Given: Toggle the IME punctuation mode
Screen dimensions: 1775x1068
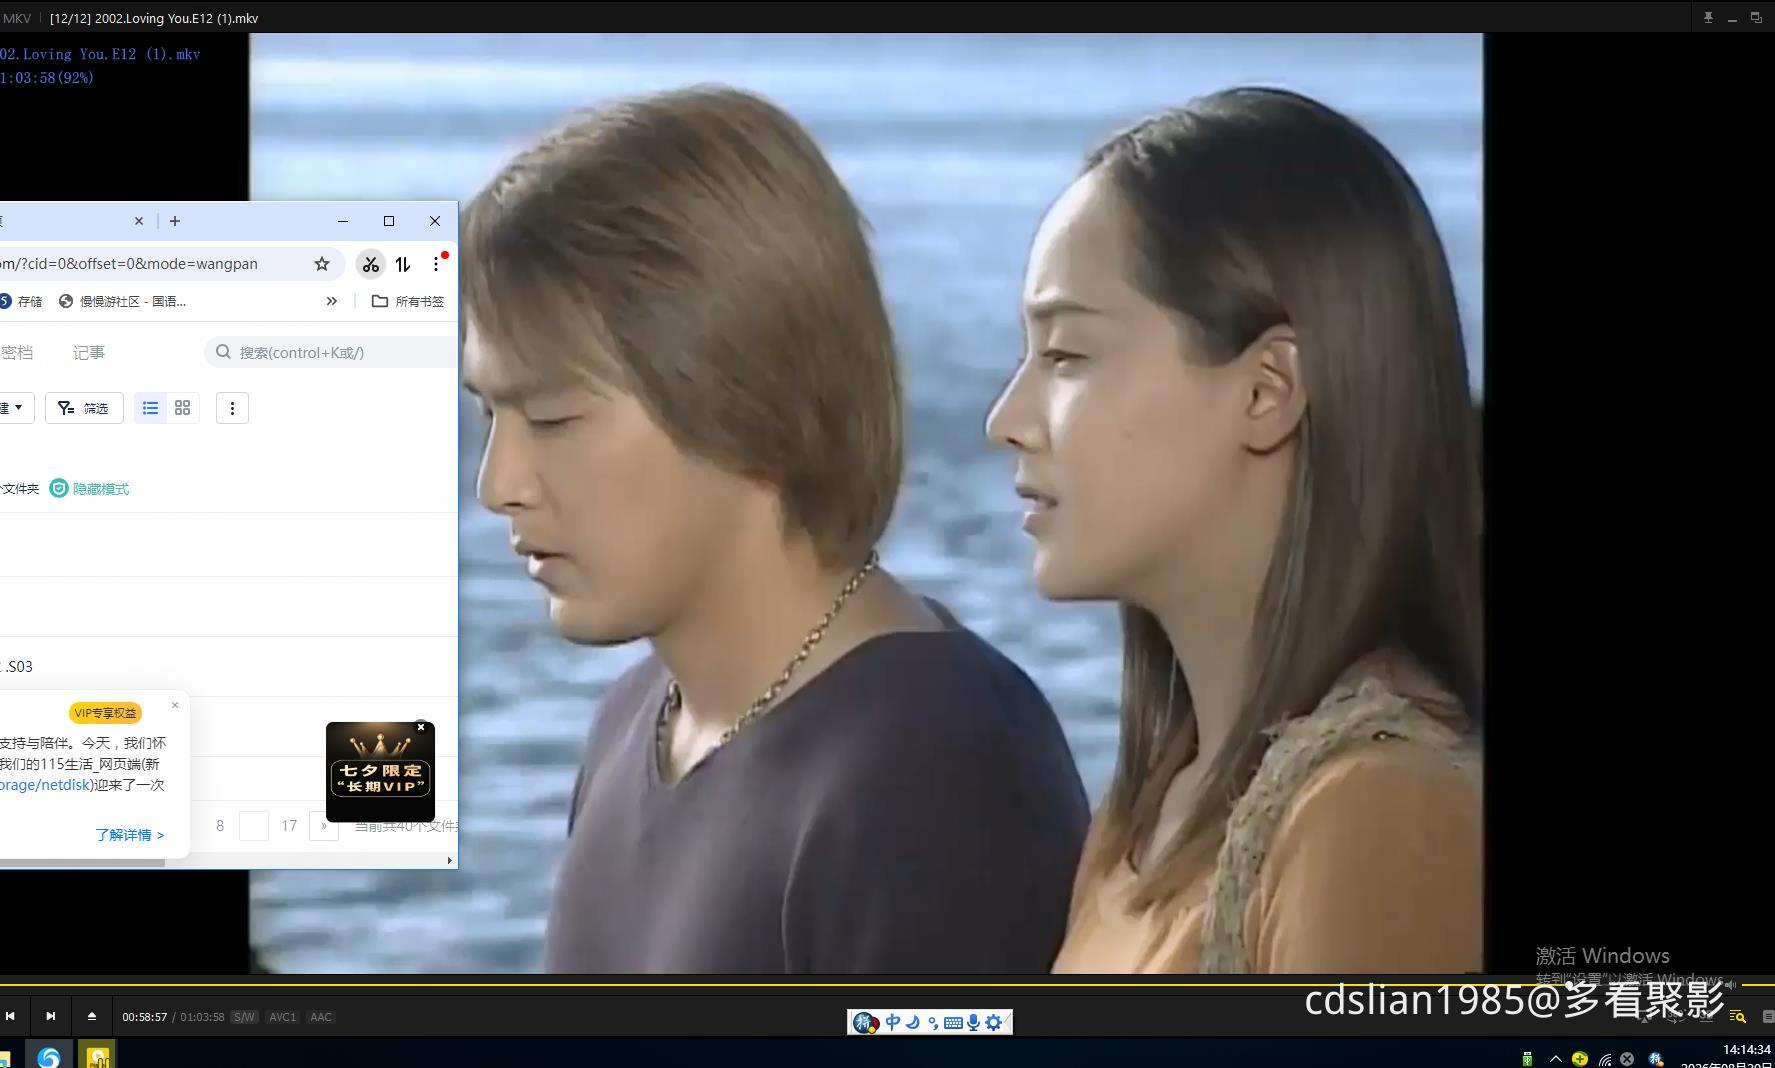Looking at the screenshot, I should 933,1023.
